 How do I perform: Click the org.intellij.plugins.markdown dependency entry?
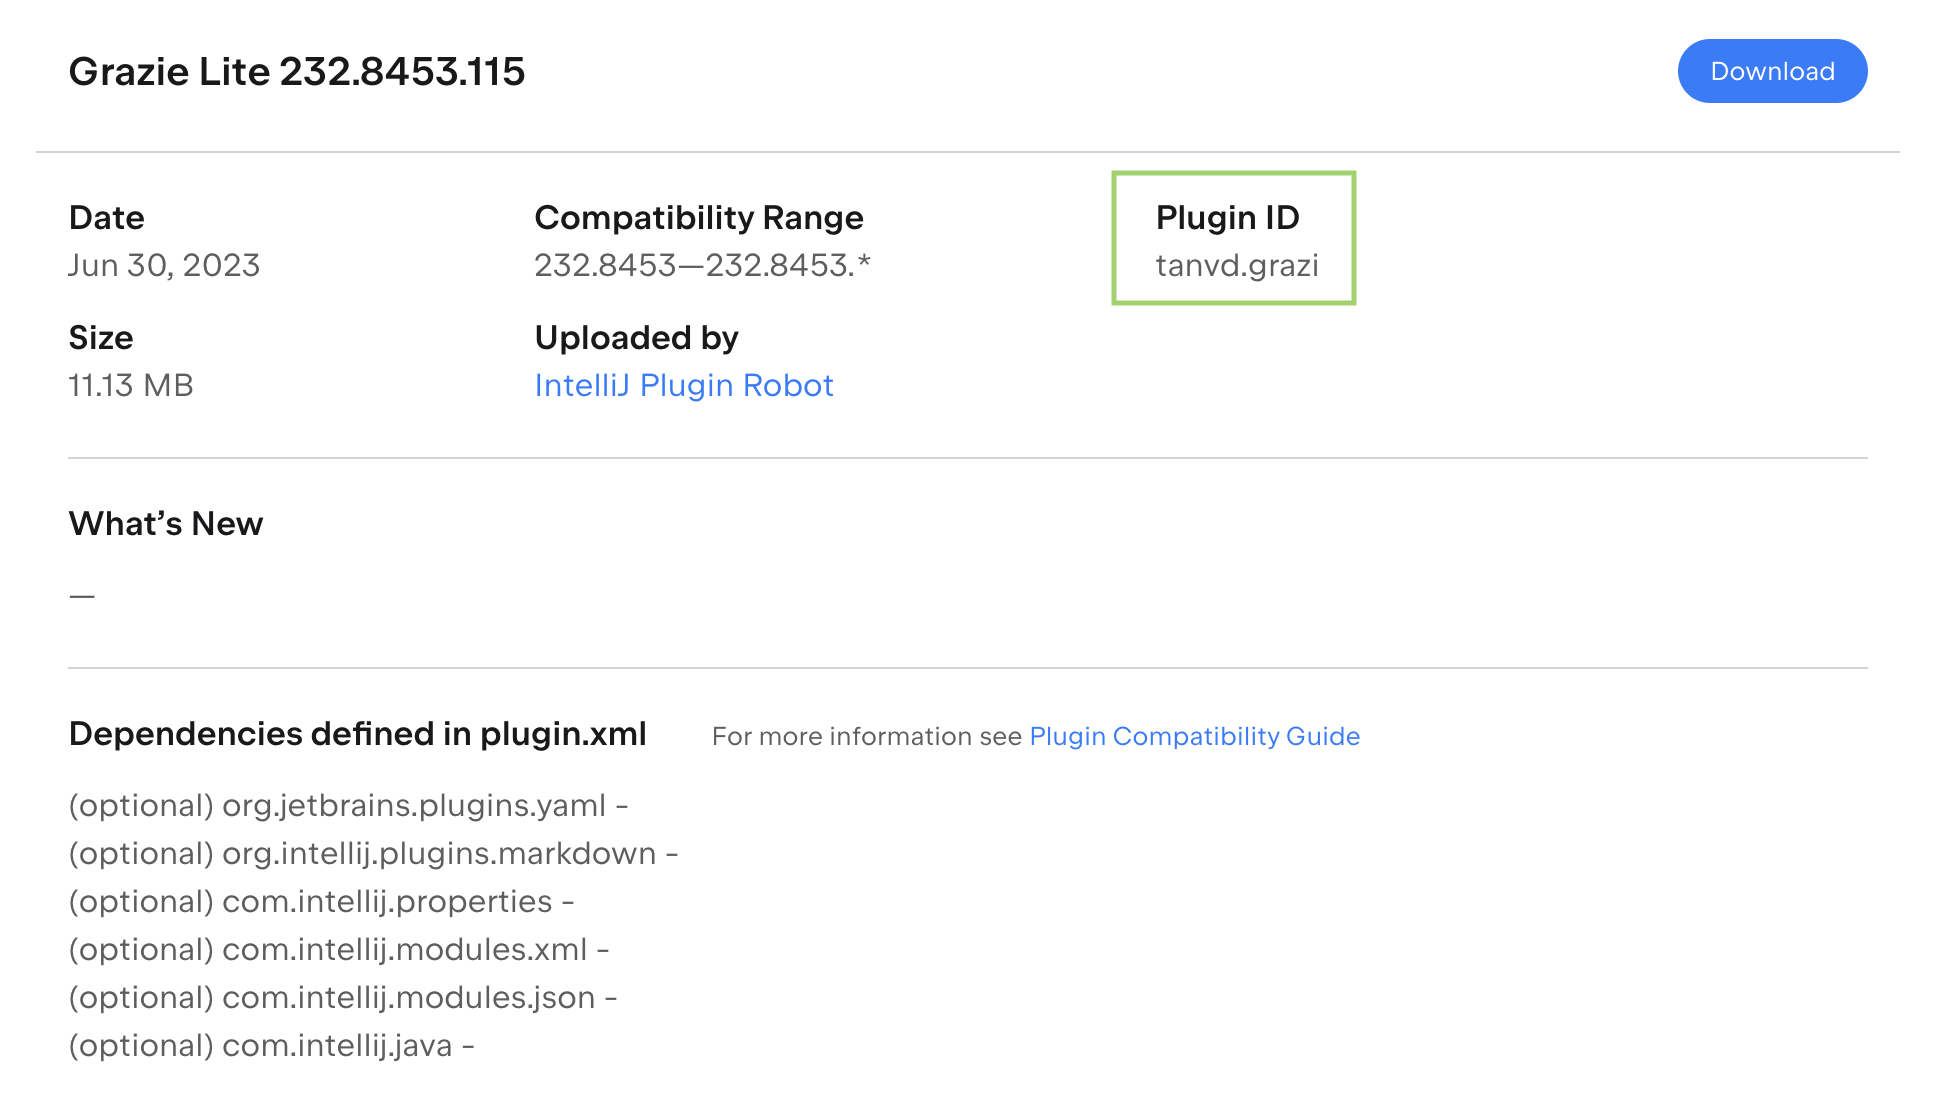click(x=373, y=853)
